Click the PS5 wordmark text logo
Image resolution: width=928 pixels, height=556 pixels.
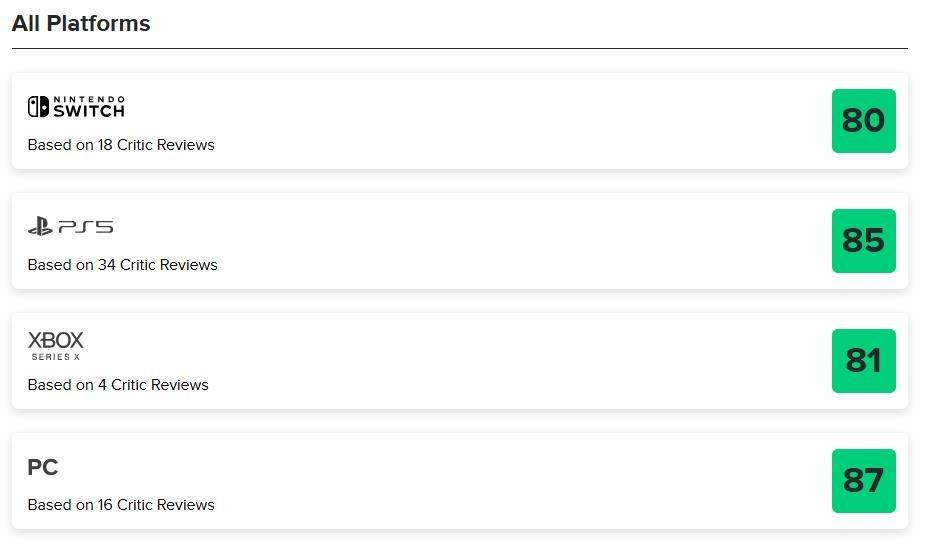pyautogui.click(x=85, y=227)
